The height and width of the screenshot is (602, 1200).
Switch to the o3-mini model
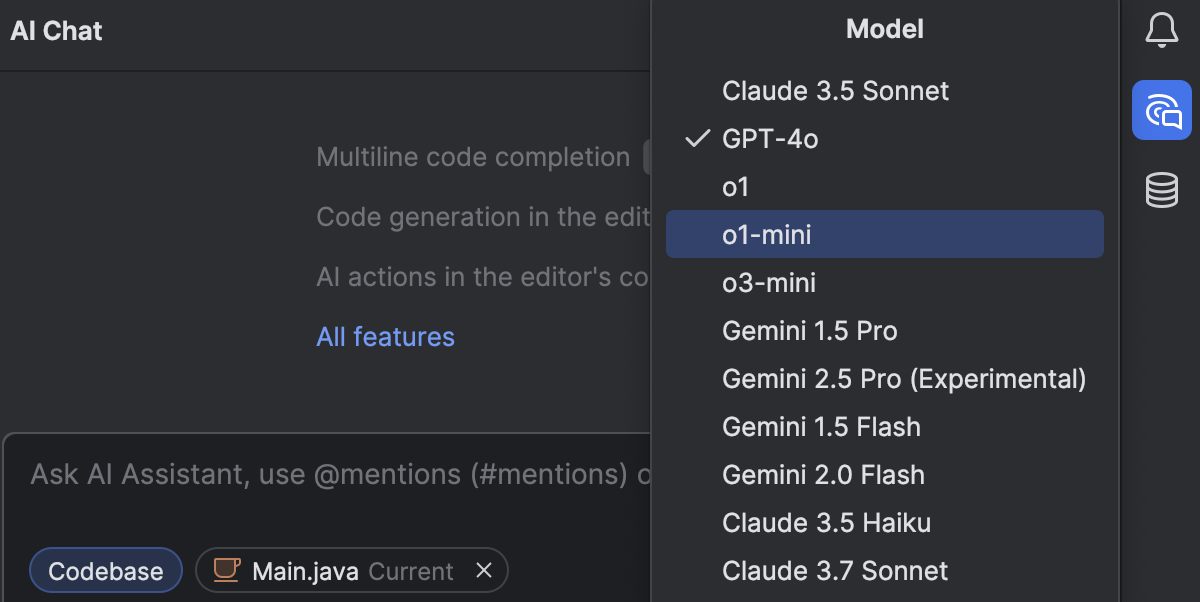(769, 283)
